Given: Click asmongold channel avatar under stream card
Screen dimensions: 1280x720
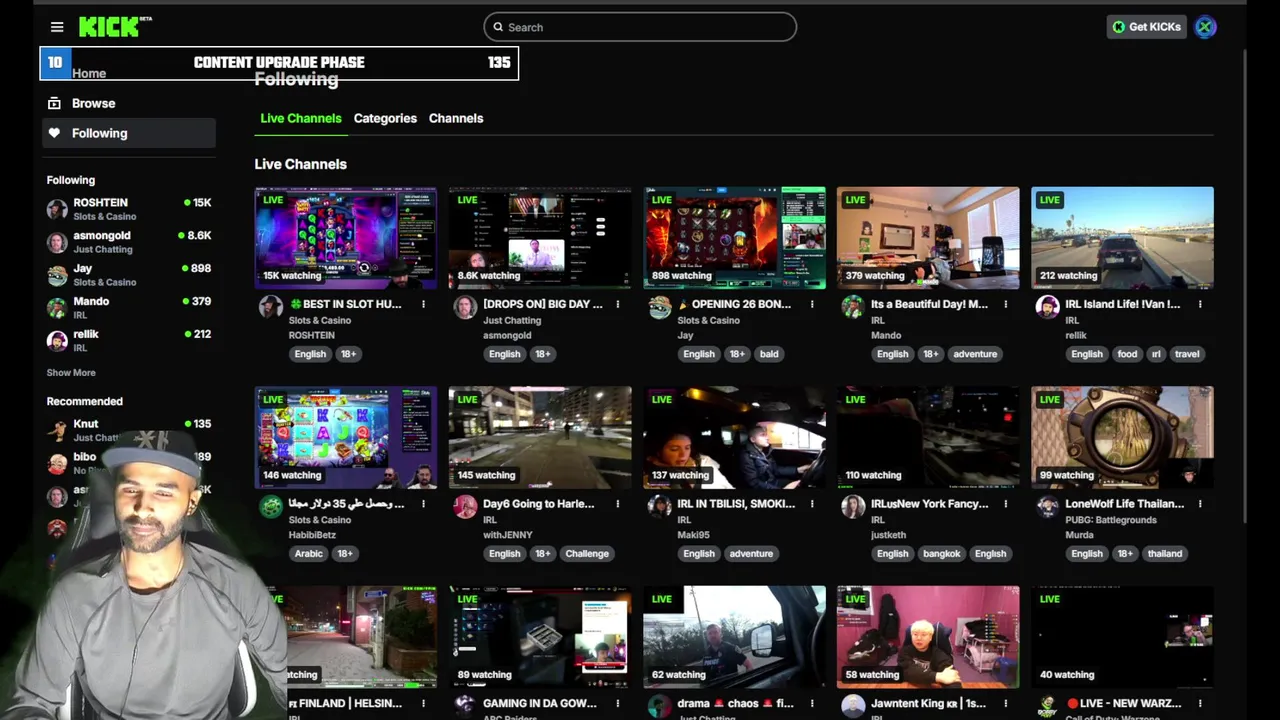Looking at the screenshot, I should (x=465, y=307).
